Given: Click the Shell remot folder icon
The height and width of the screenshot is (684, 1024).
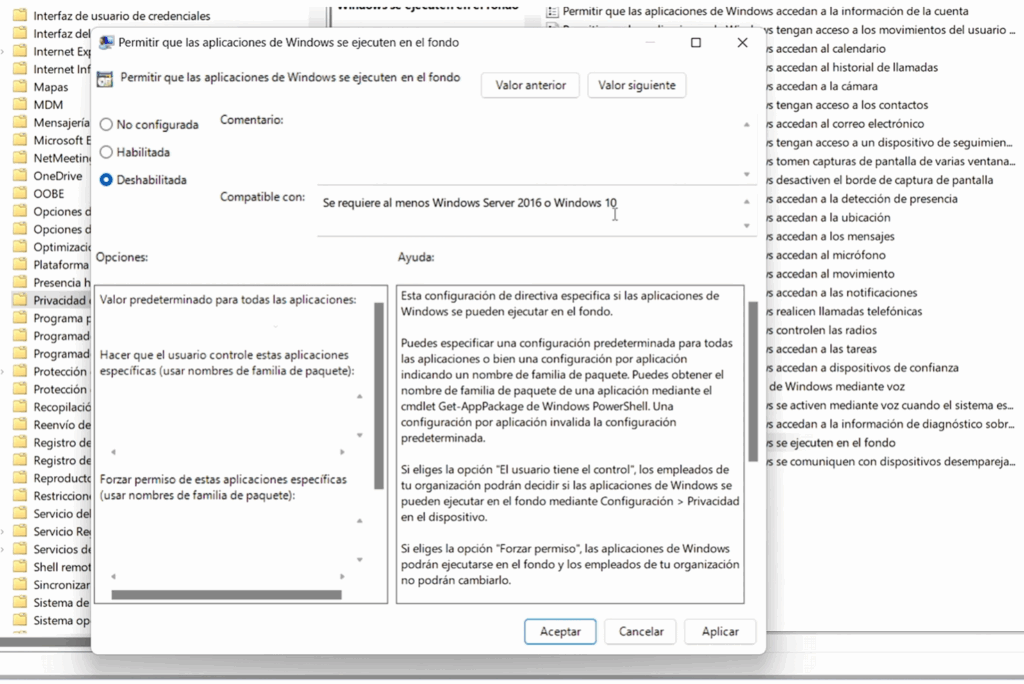Looking at the screenshot, I should tap(20, 566).
